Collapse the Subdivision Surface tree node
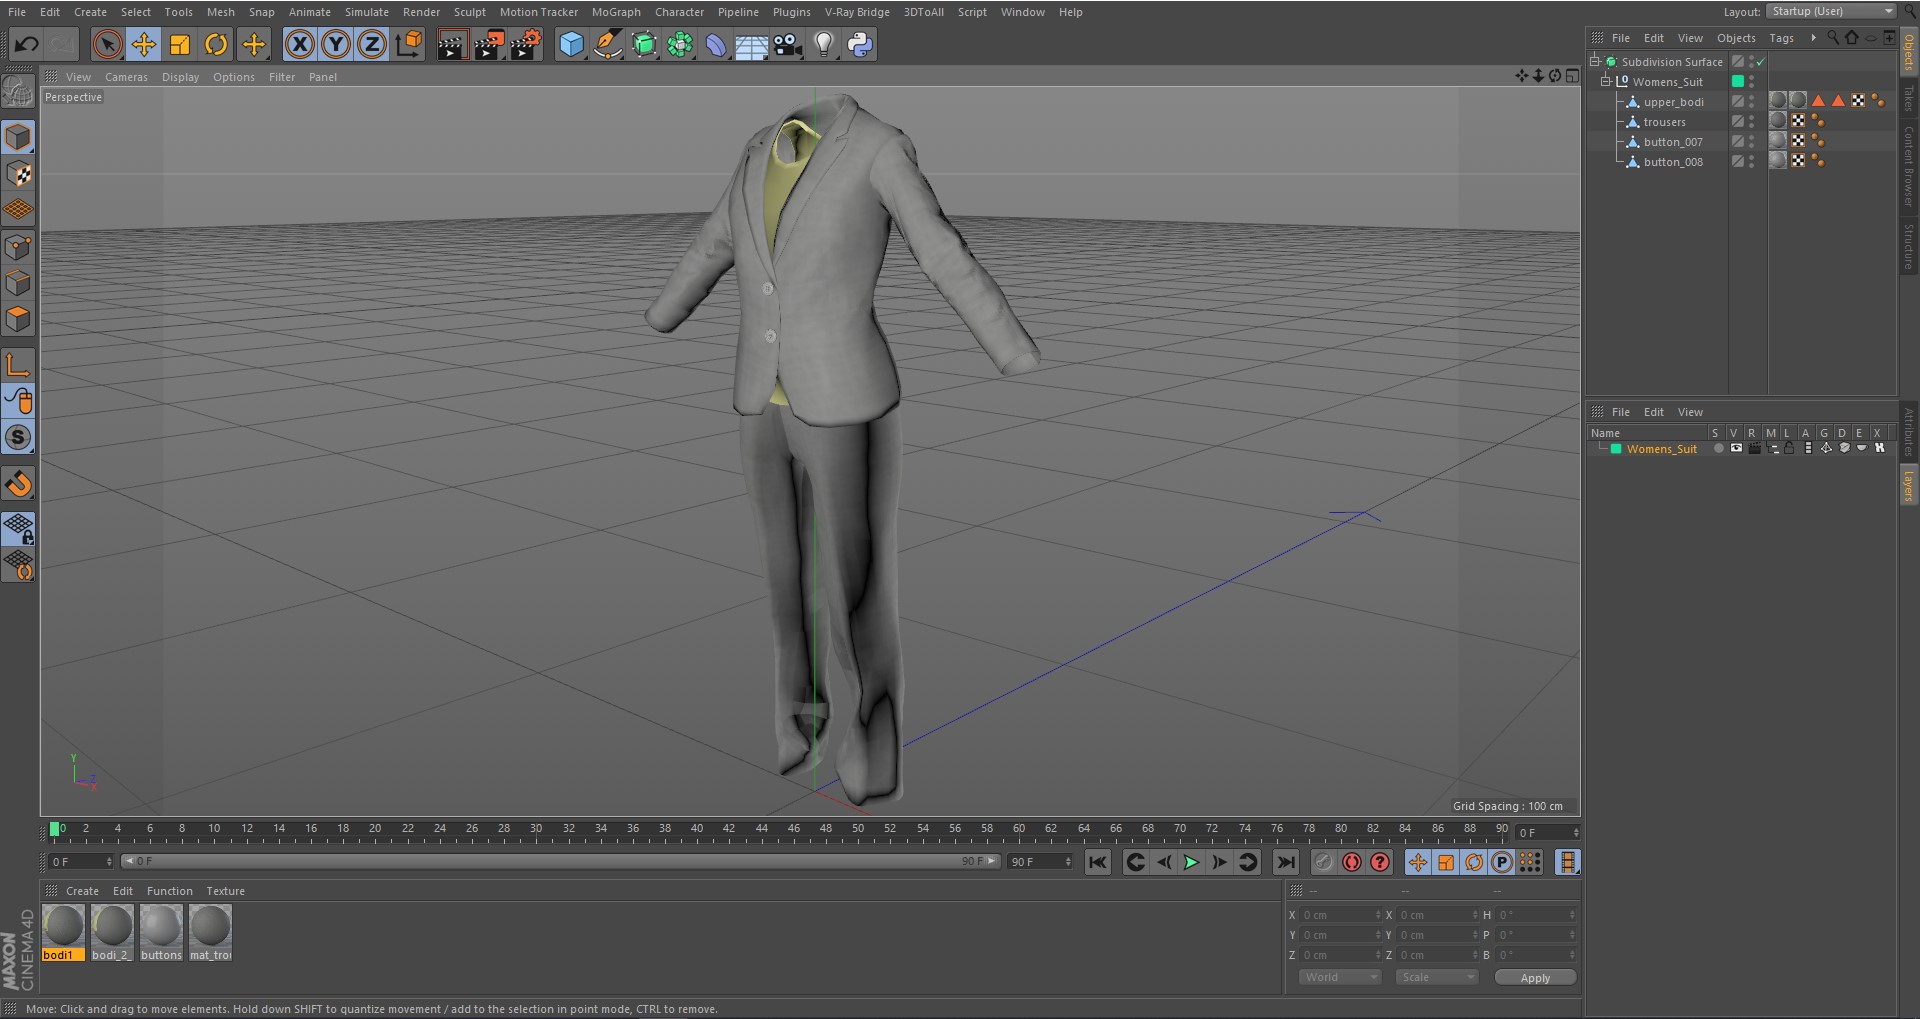The image size is (1920, 1019). 1595,61
